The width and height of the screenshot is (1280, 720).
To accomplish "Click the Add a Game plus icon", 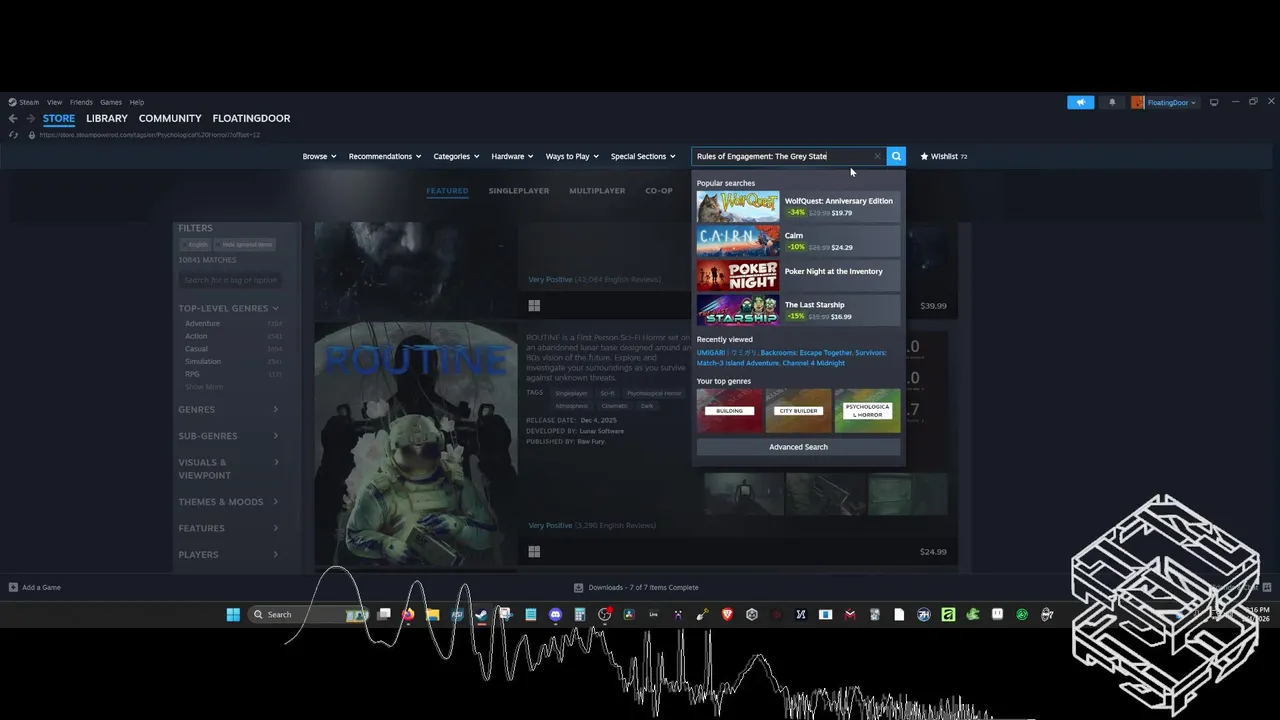I will click(13, 587).
